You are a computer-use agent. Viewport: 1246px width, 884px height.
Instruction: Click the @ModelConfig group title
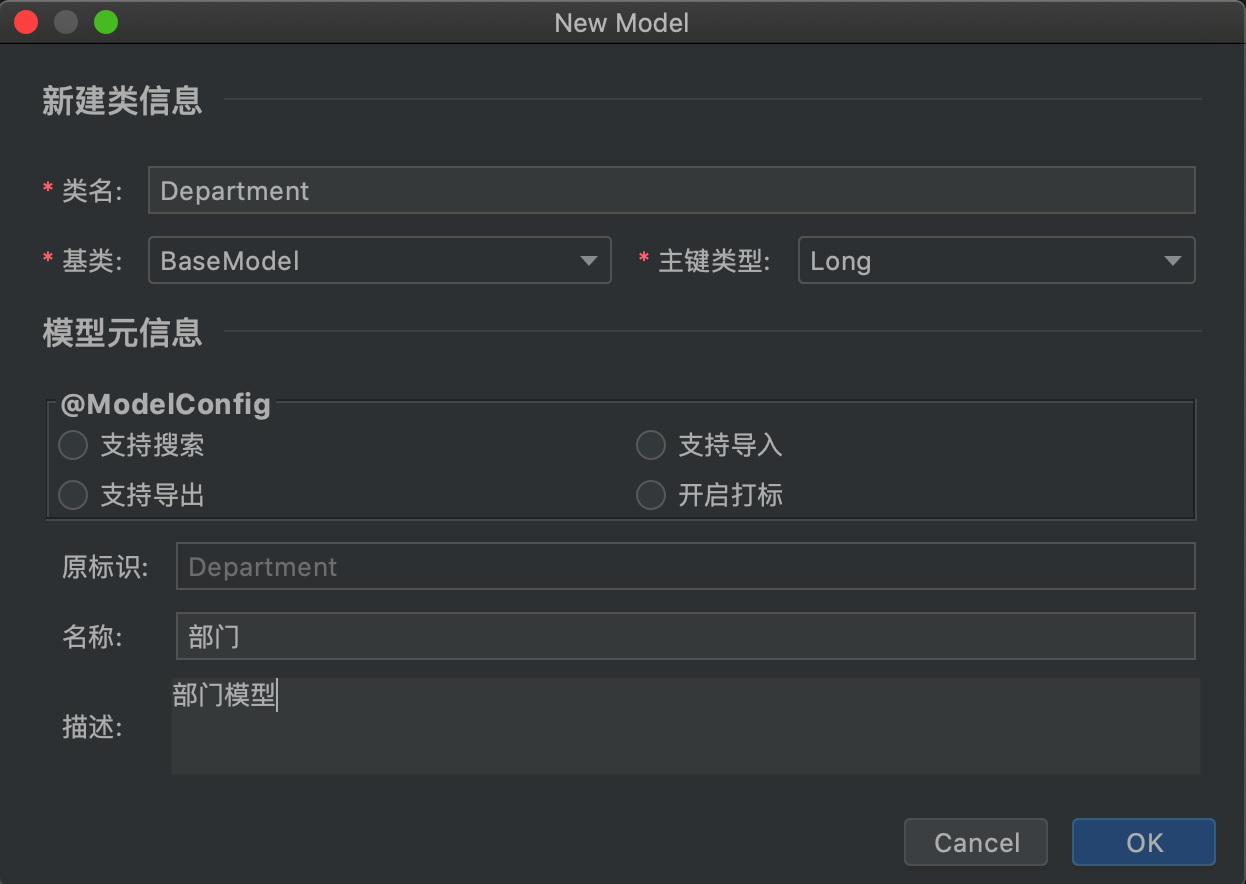[166, 404]
